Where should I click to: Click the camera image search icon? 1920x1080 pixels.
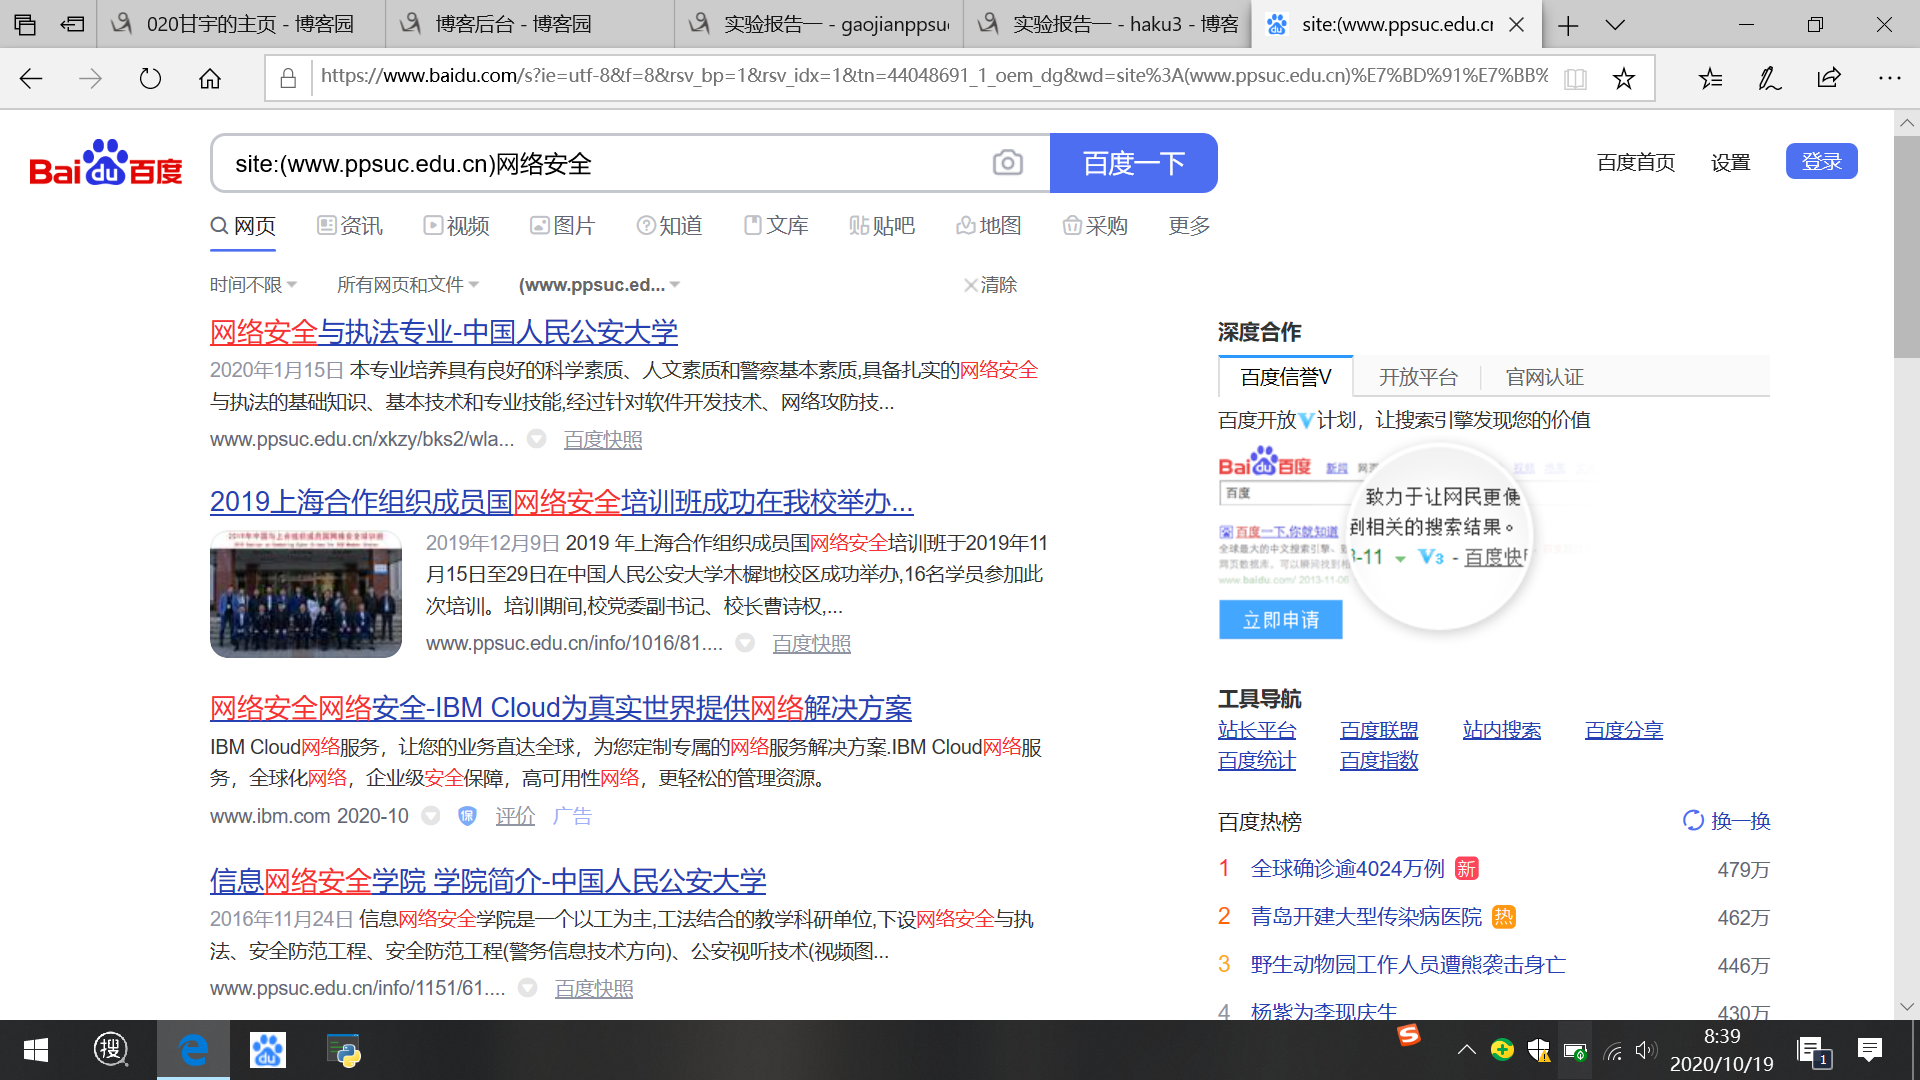(x=1007, y=163)
